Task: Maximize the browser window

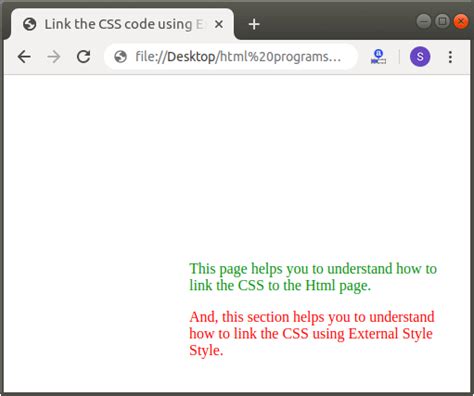Action: (x=442, y=21)
